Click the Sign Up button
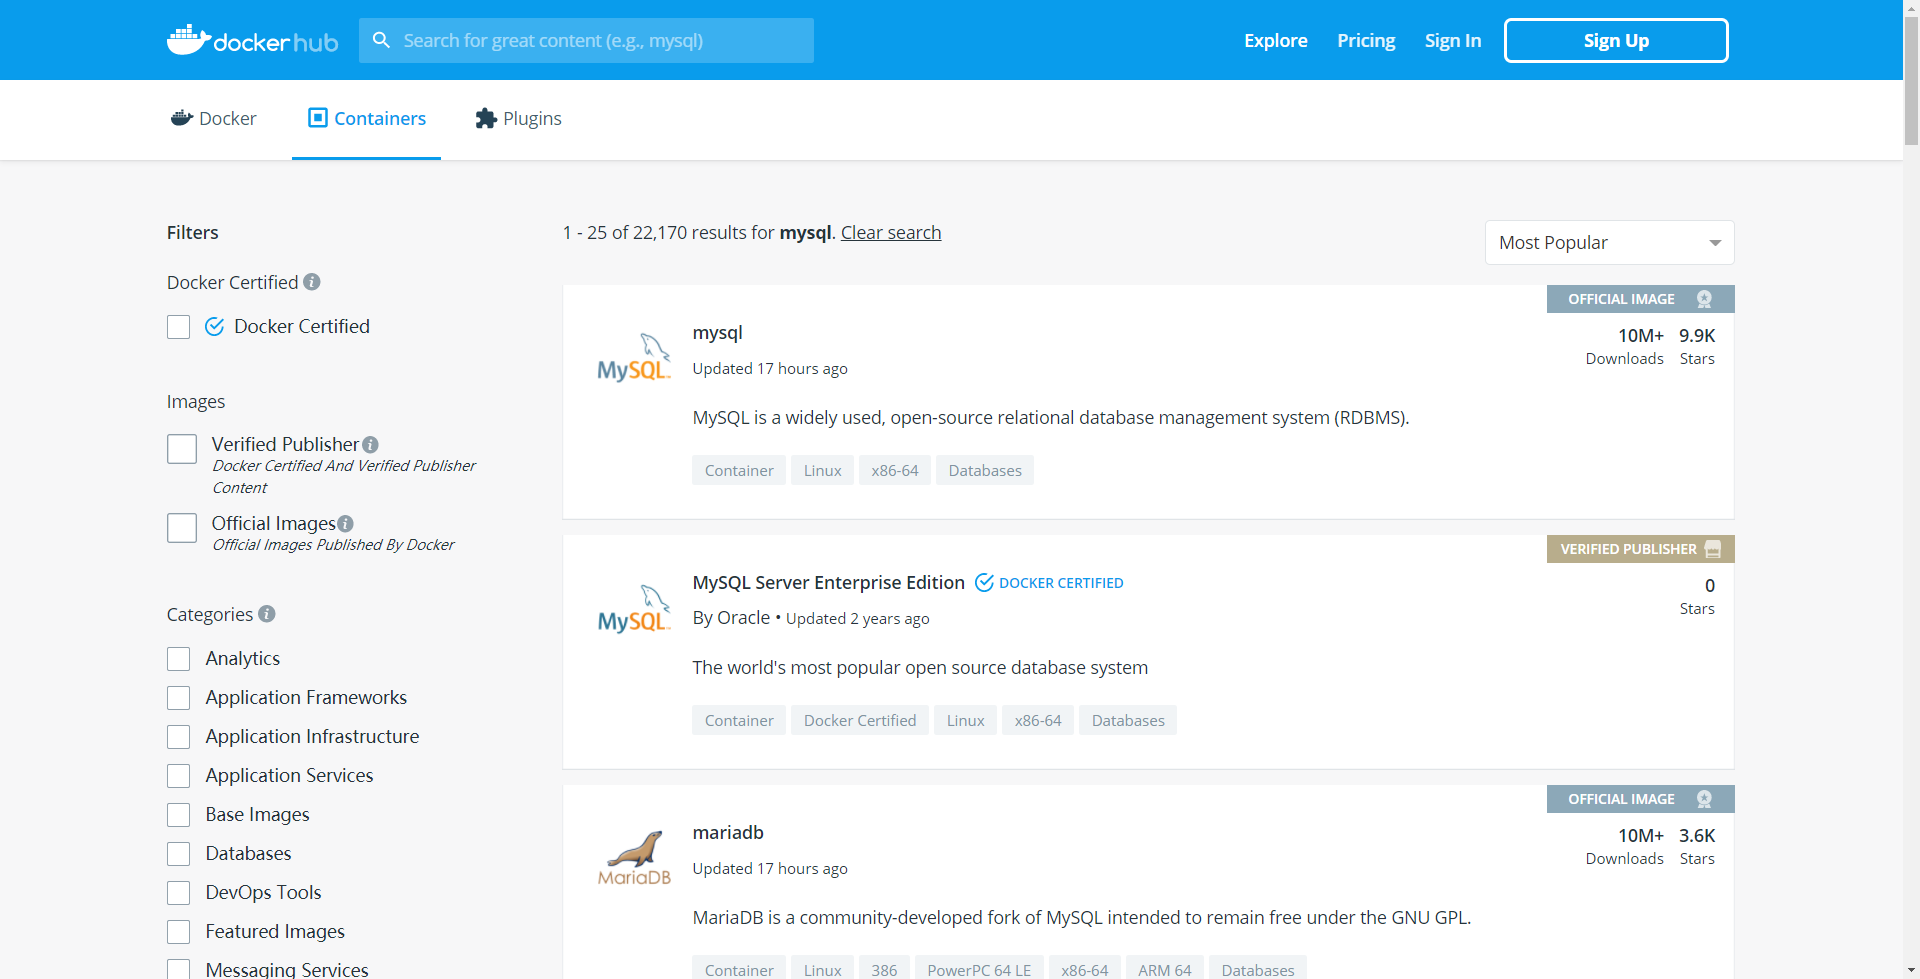Image resolution: width=1920 pixels, height=979 pixels. pyautogui.click(x=1616, y=40)
